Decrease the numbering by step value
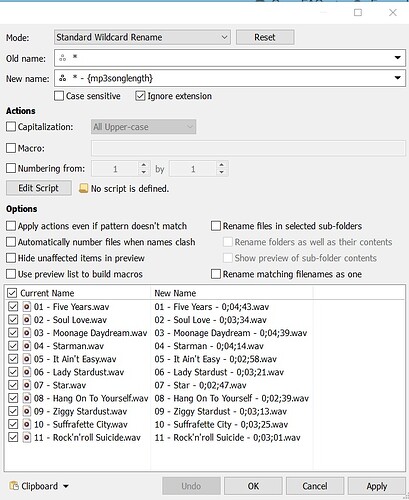Screen dimensions: 409x500 221,172
